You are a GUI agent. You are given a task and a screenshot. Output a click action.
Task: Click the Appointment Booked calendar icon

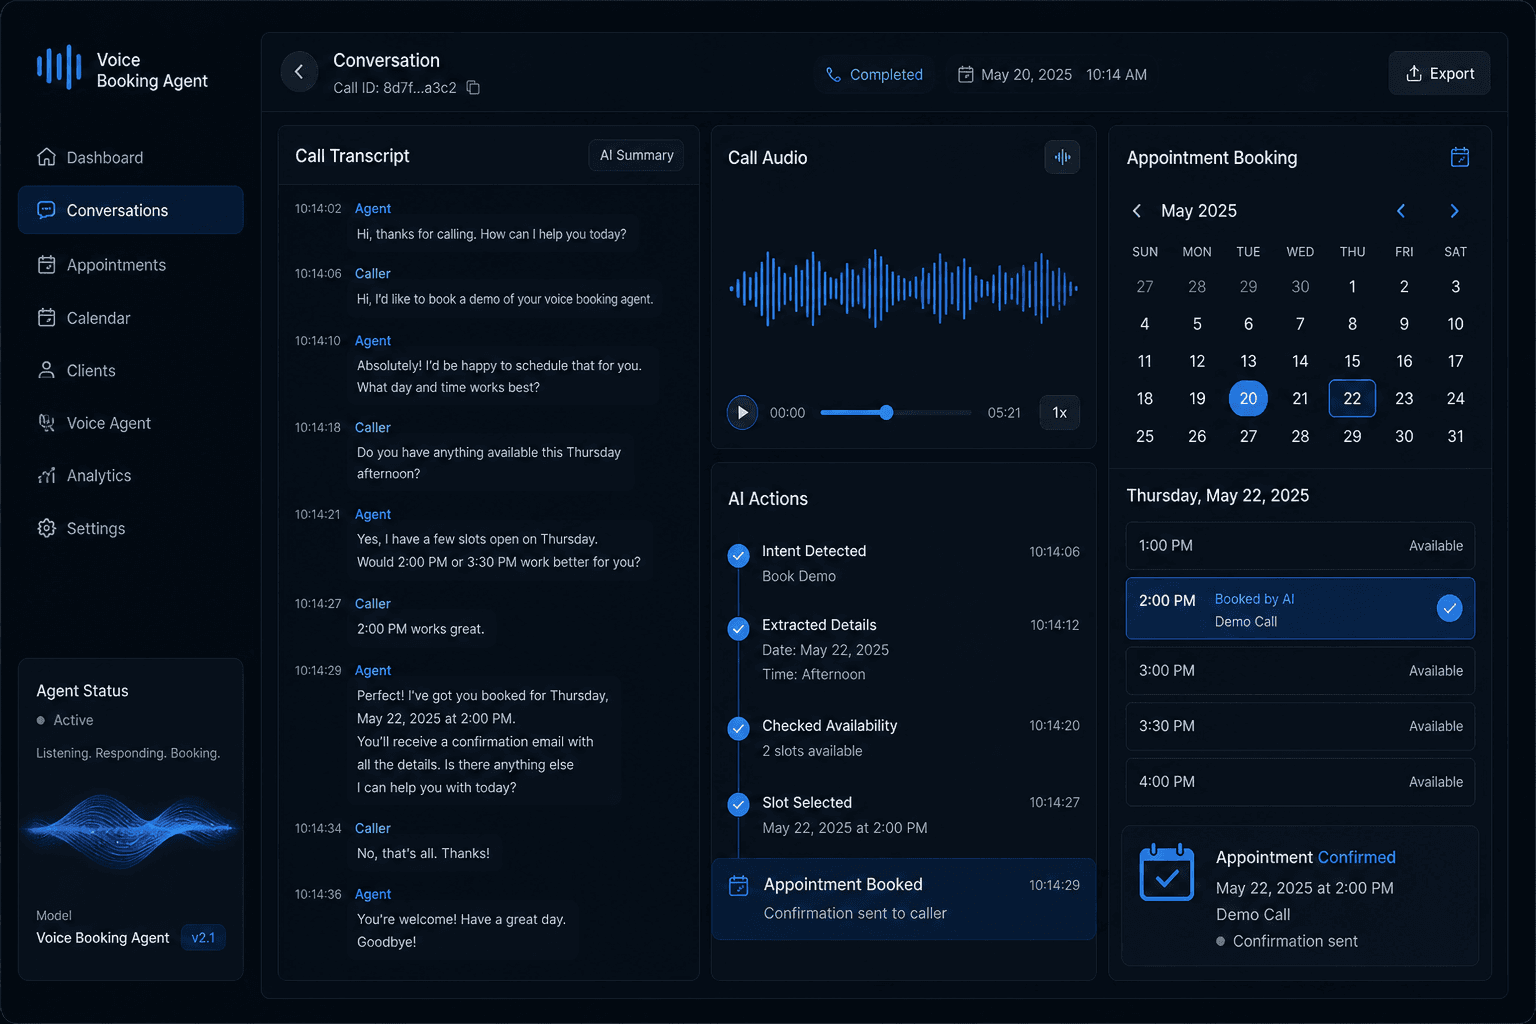tap(739, 886)
